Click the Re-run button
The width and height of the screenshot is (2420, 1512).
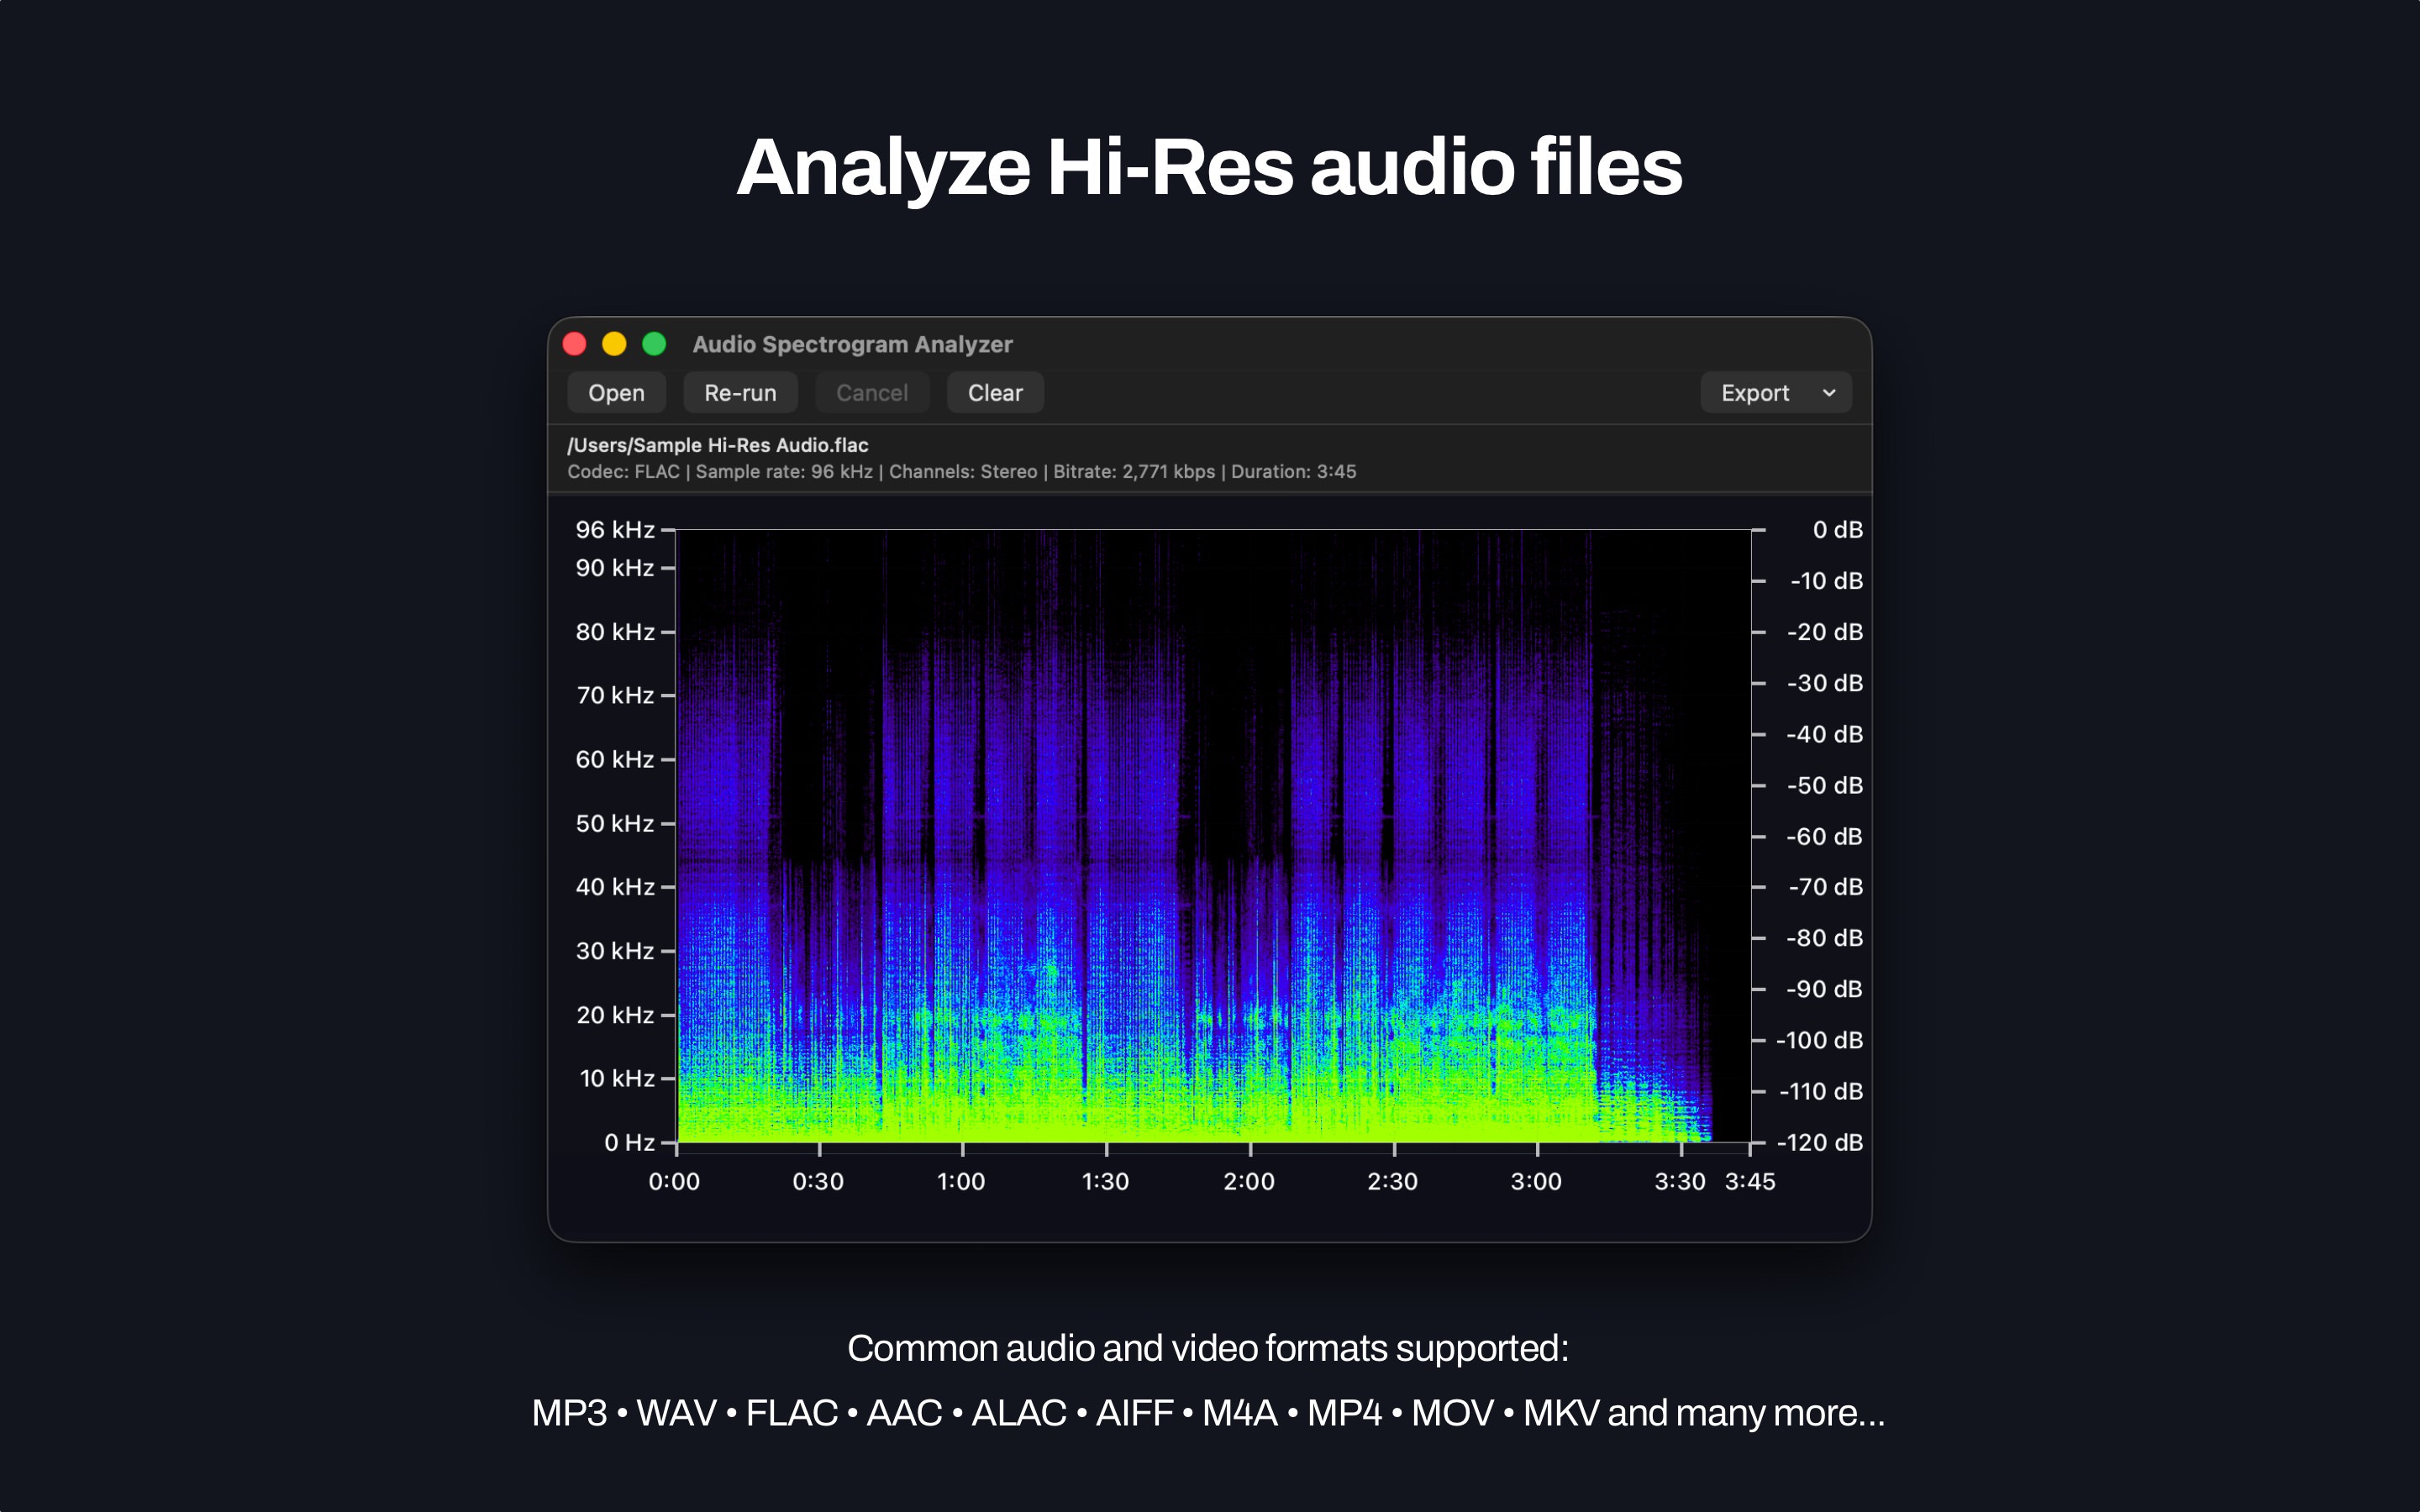tap(740, 393)
